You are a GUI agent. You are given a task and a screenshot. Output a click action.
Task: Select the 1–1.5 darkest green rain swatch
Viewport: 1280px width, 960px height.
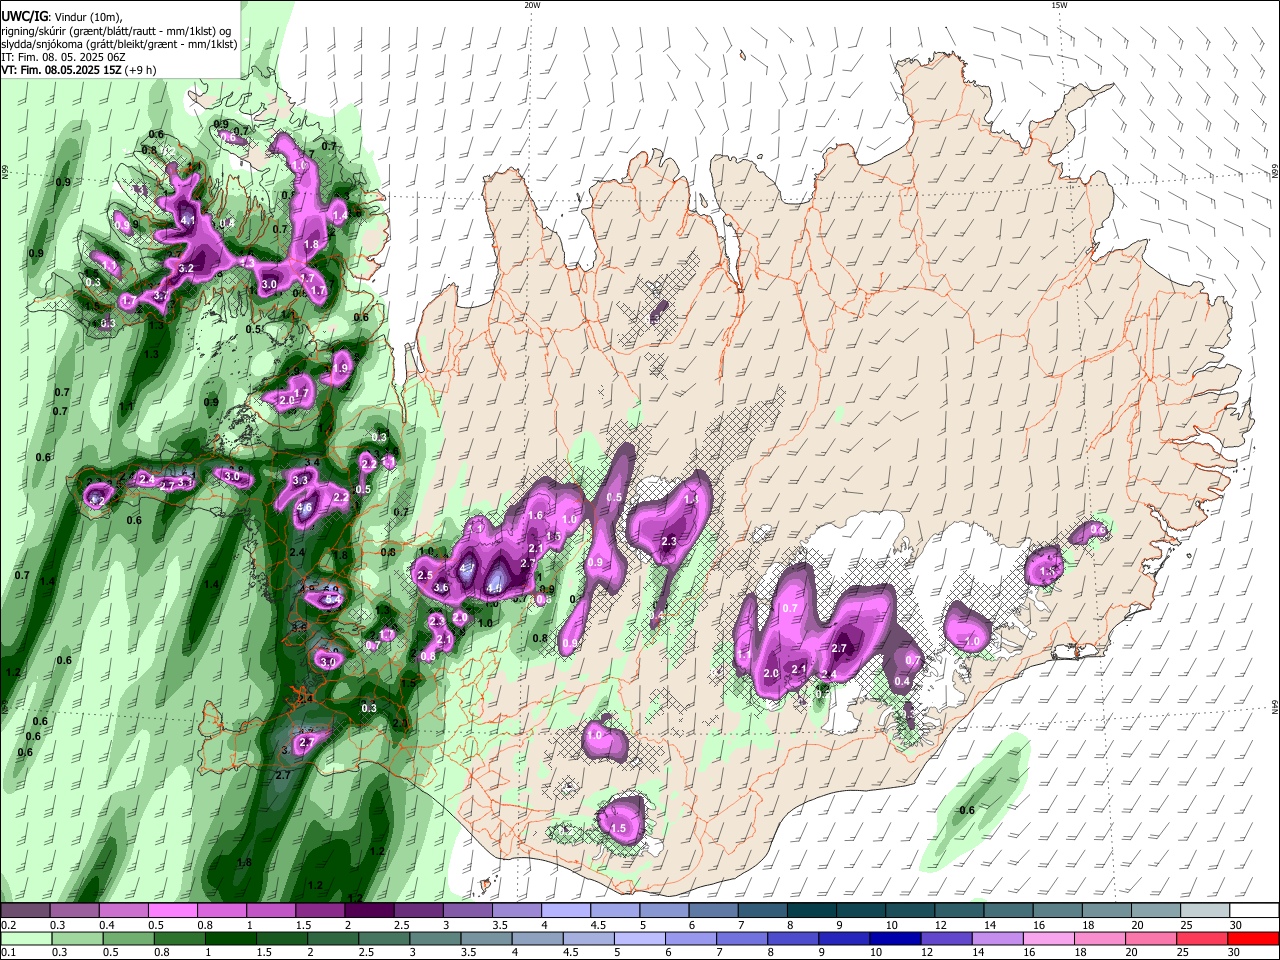pos(230,938)
